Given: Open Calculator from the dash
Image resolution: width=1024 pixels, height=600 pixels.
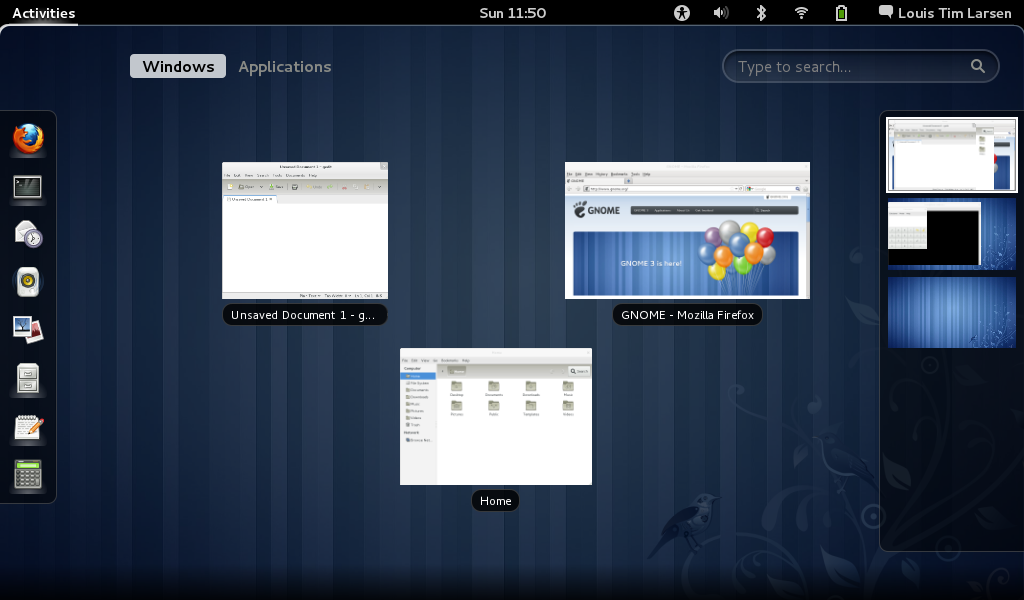Looking at the screenshot, I should (28, 475).
